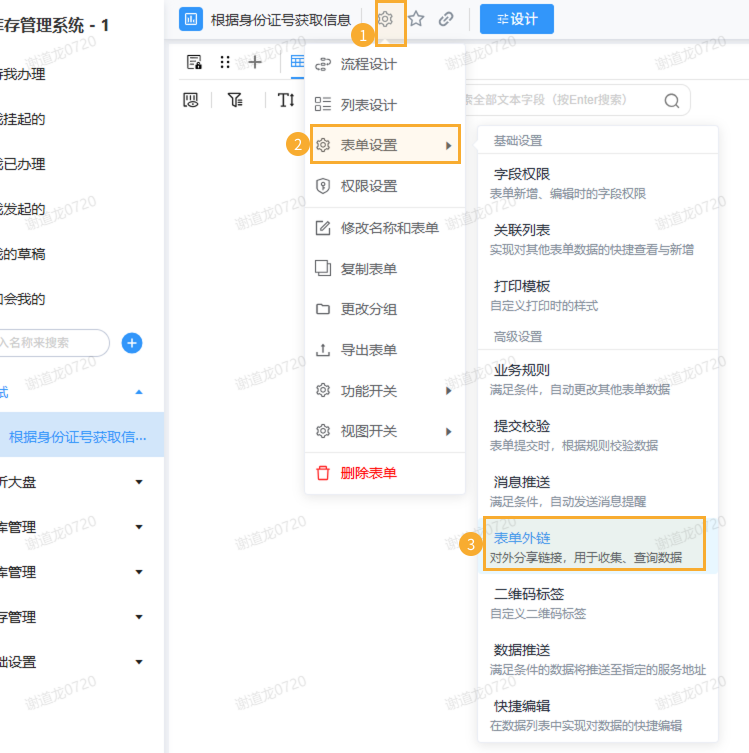Open 已办理 sidebar entry

(x=23, y=164)
